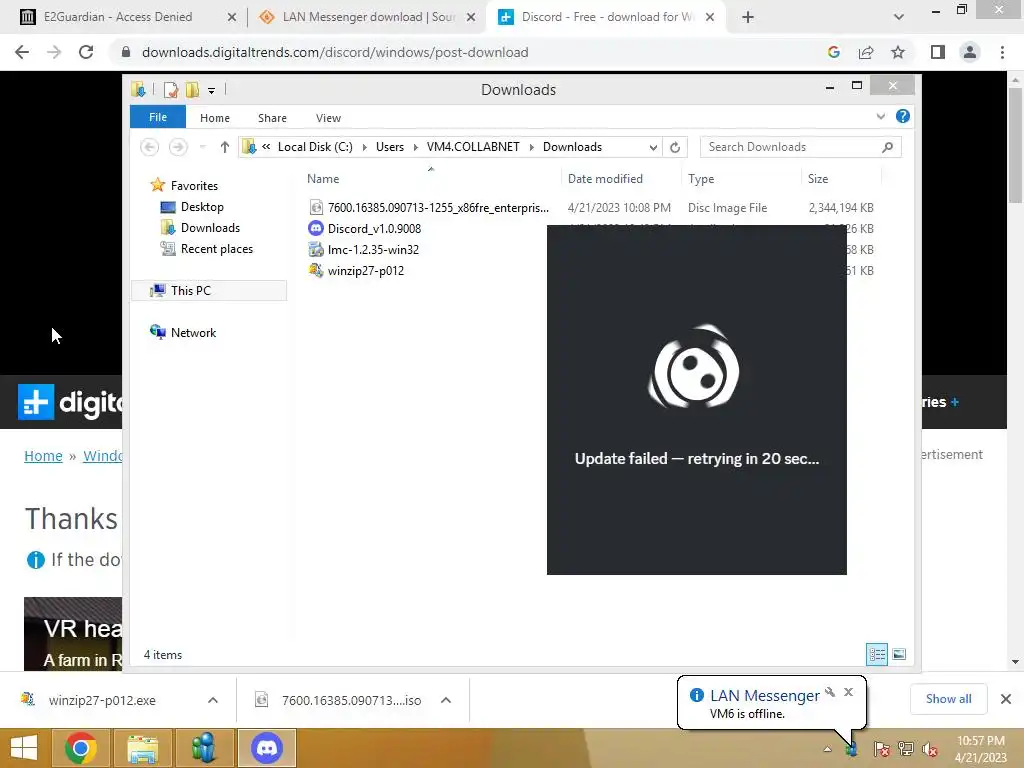Open View ribbon tab
Image resolution: width=1024 pixels, height=768 pixels.
[328, 118]
